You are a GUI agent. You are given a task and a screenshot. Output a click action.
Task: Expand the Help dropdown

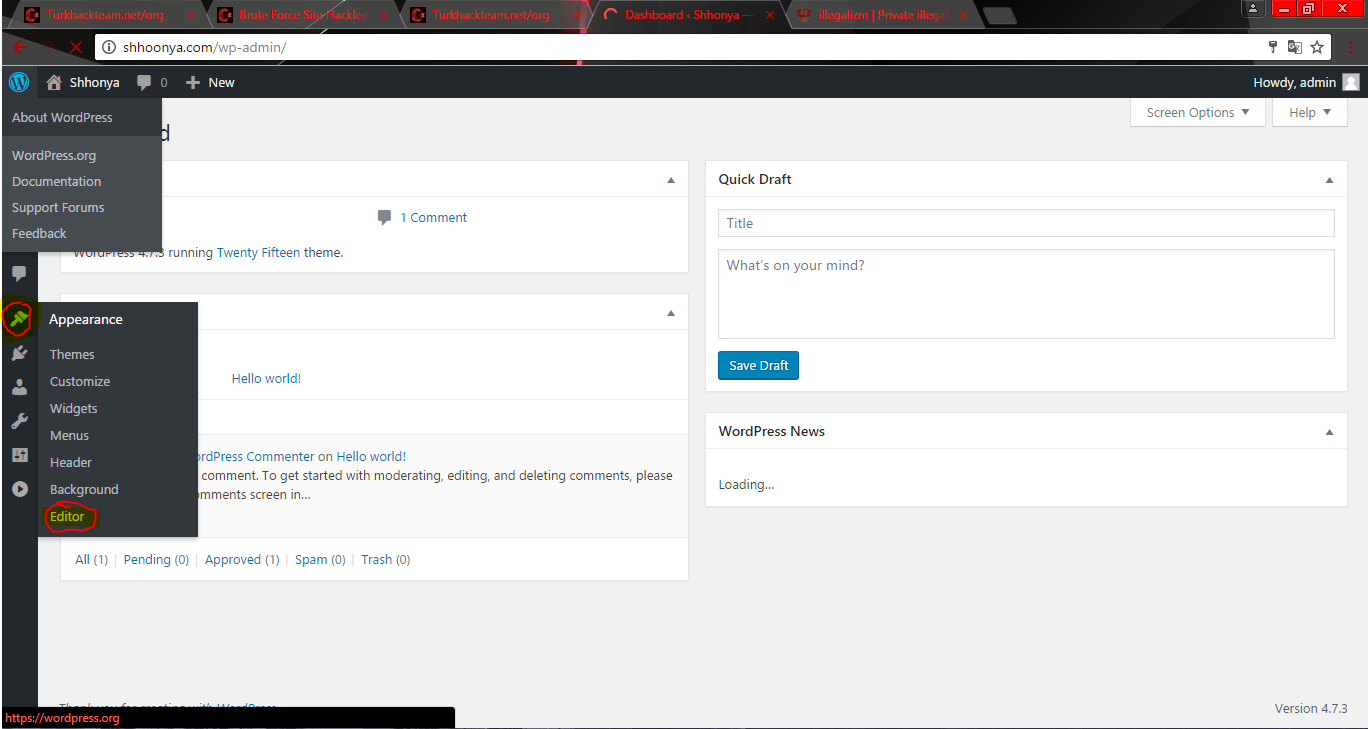click(1310, 112)
